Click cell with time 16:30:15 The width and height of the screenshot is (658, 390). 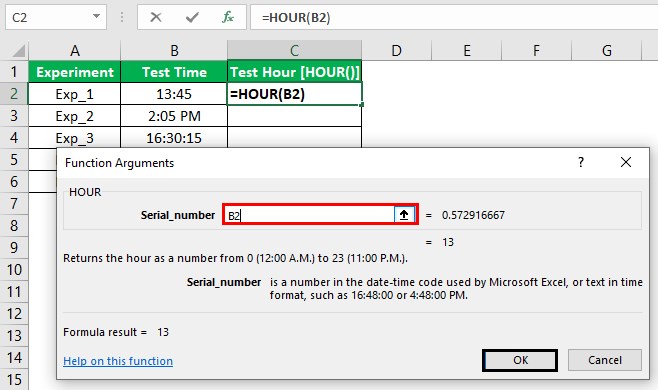(174, 138)
